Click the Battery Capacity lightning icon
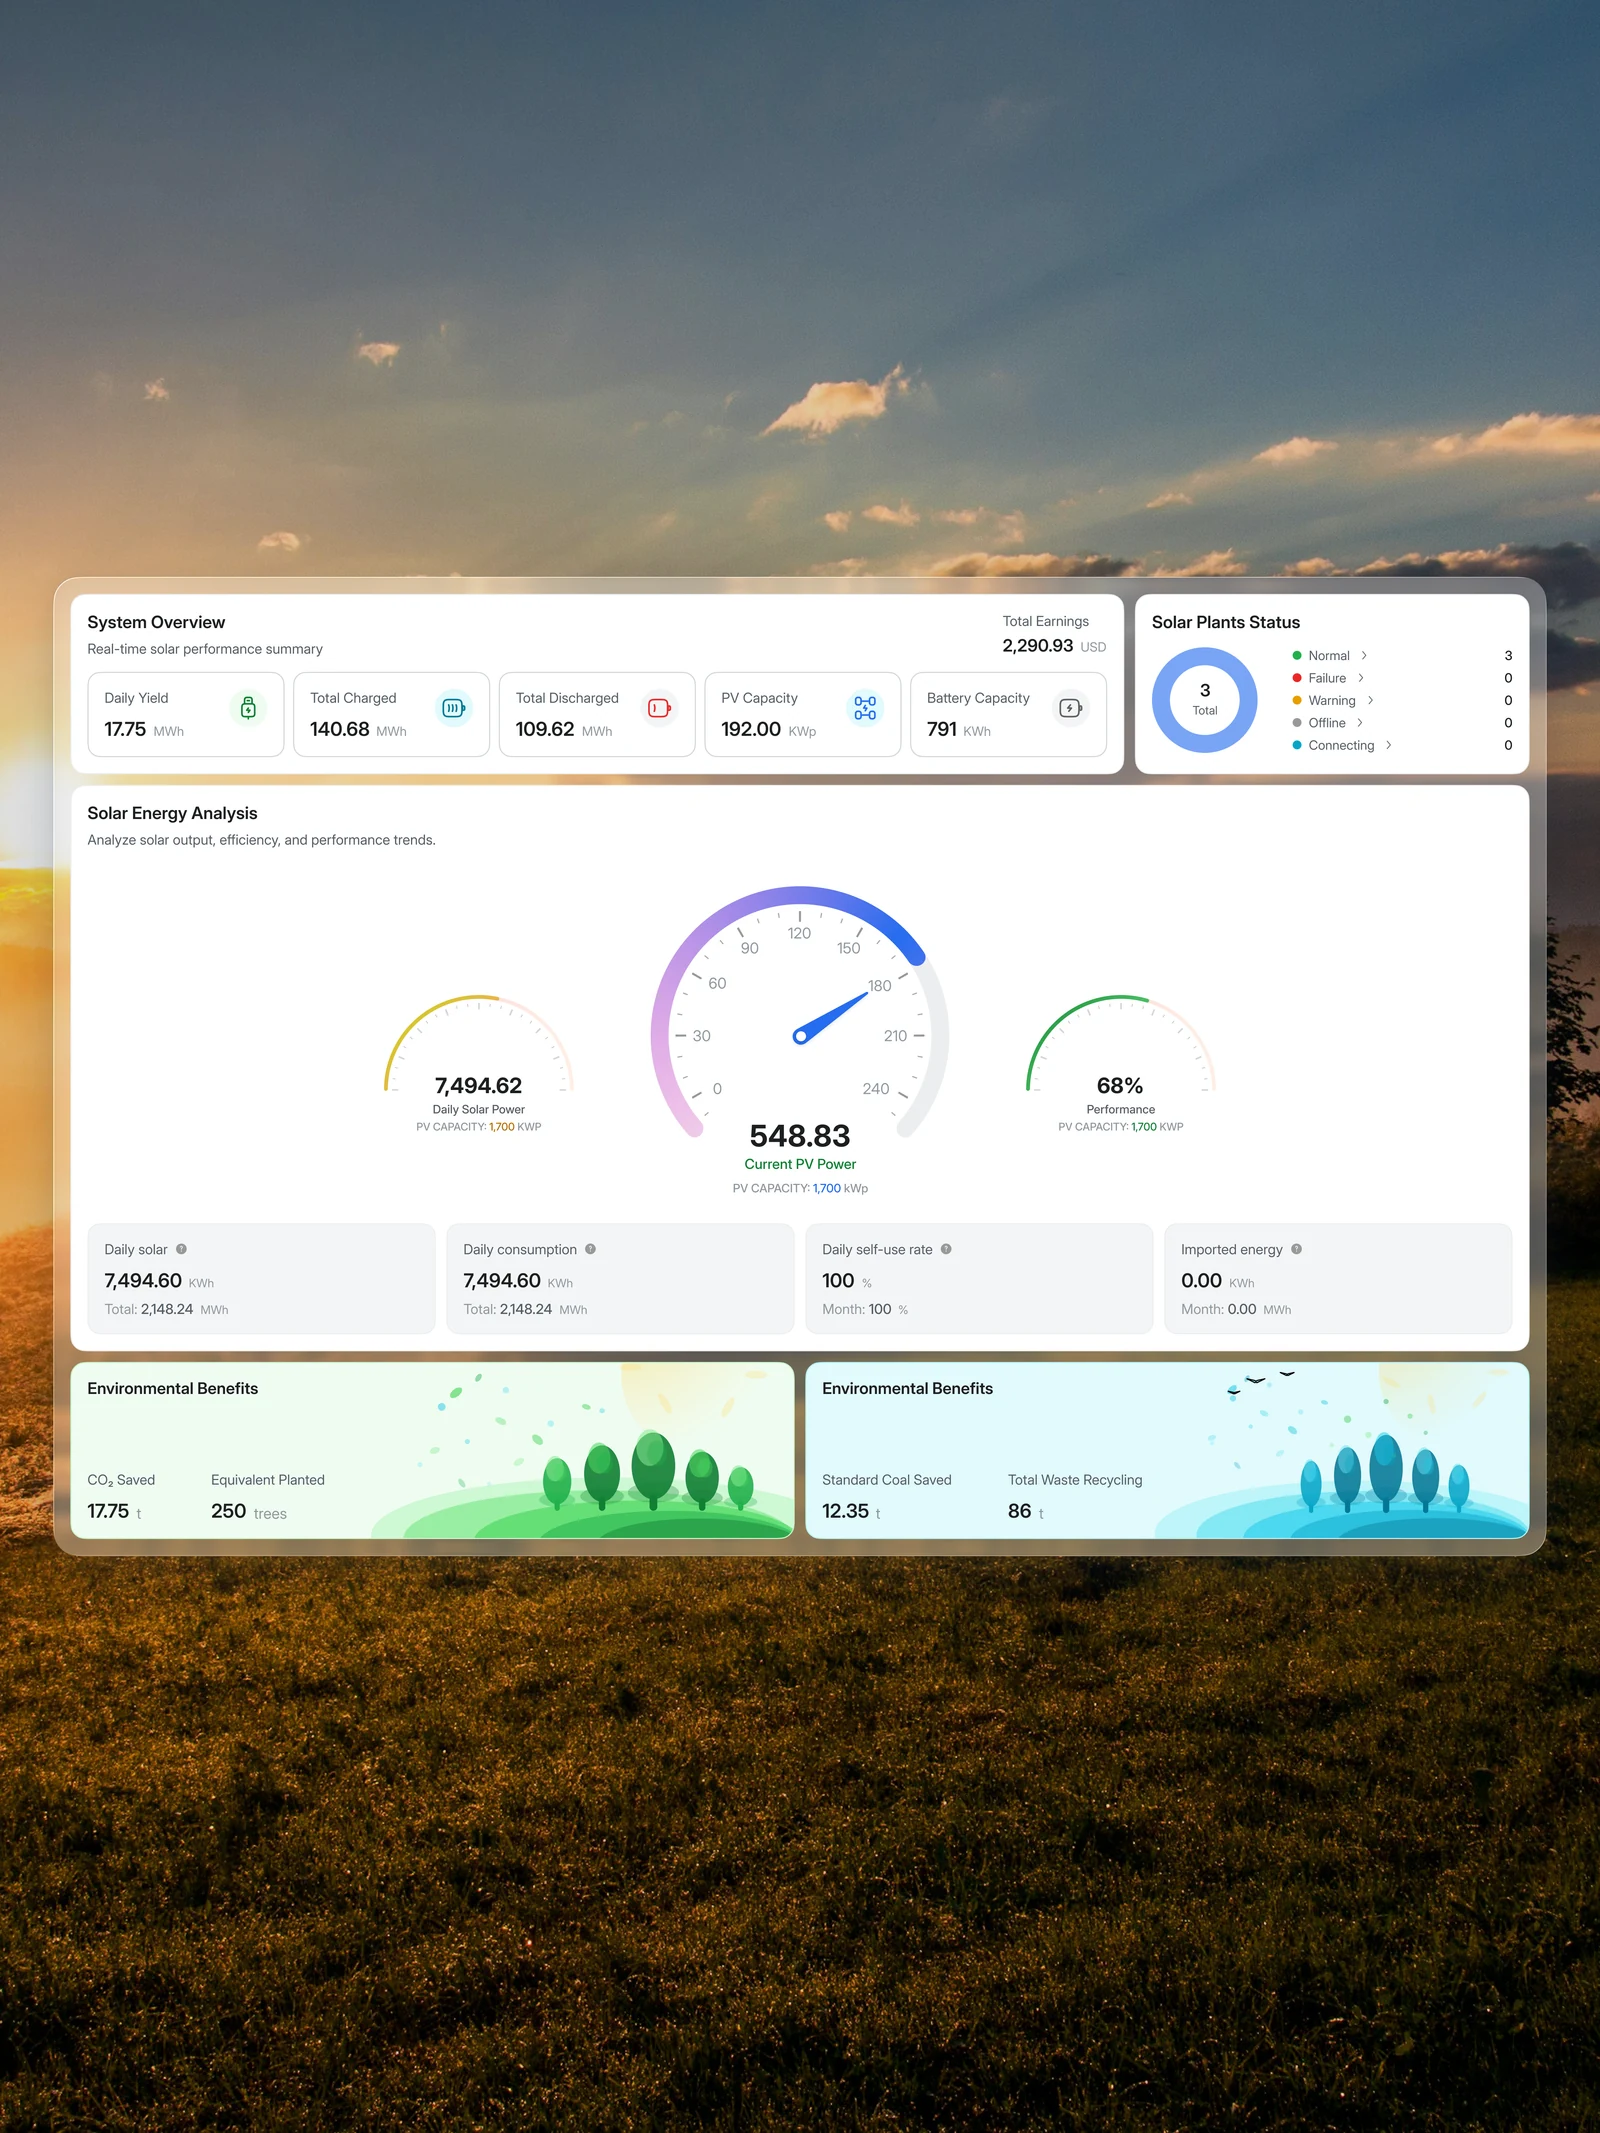 pos(1070,708)
